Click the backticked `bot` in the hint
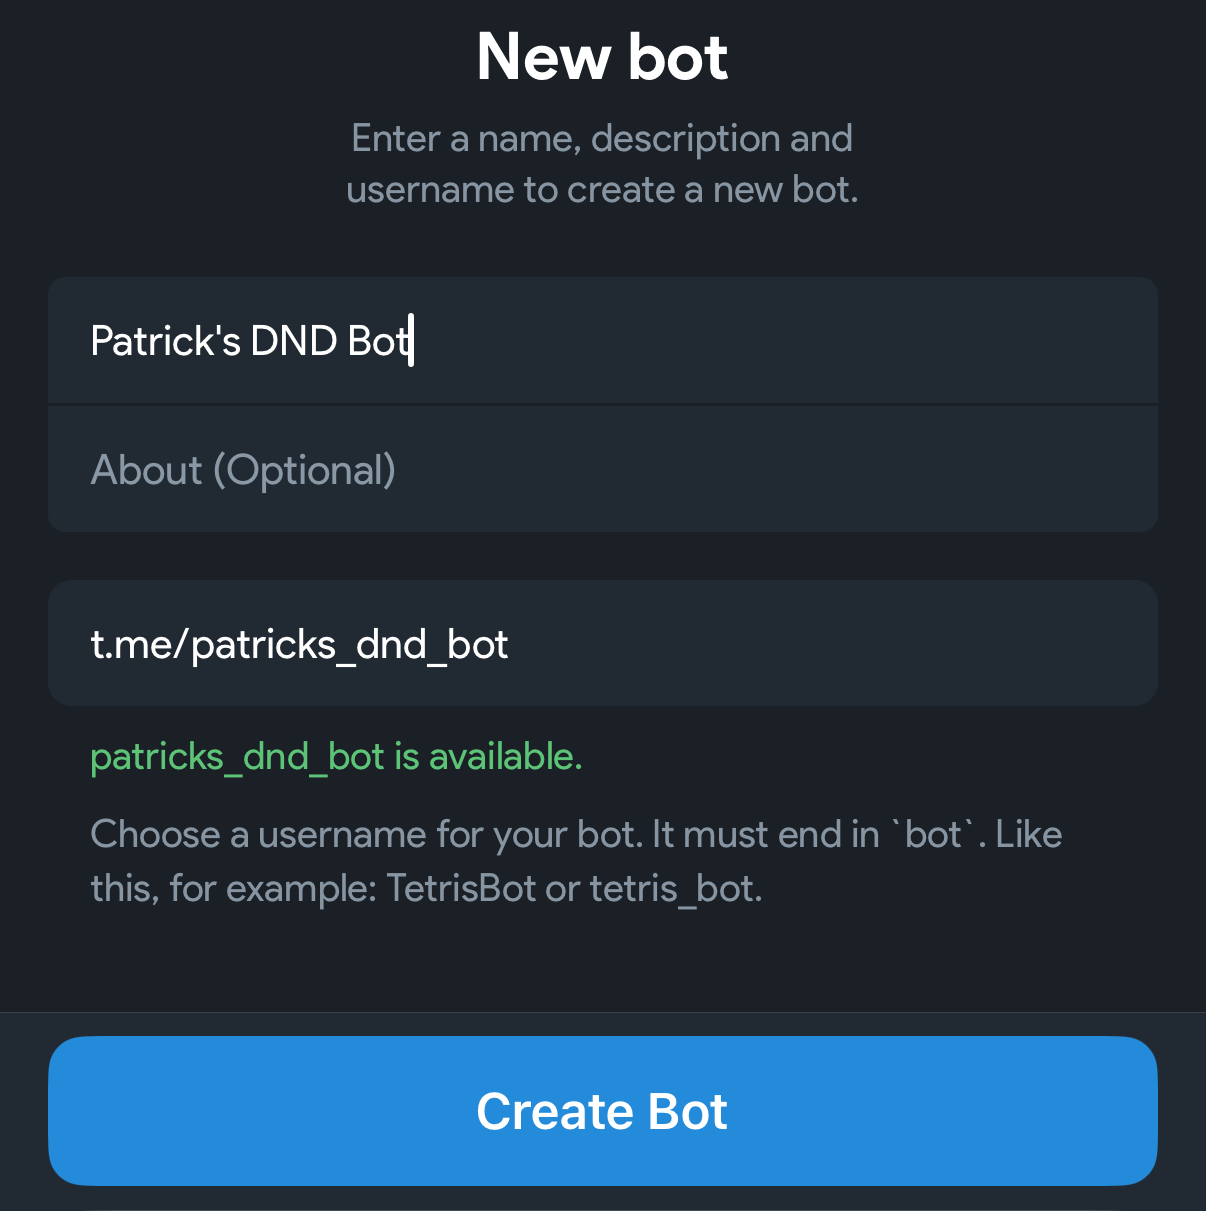1206x1211 pixels. click(x=932, y=834)
